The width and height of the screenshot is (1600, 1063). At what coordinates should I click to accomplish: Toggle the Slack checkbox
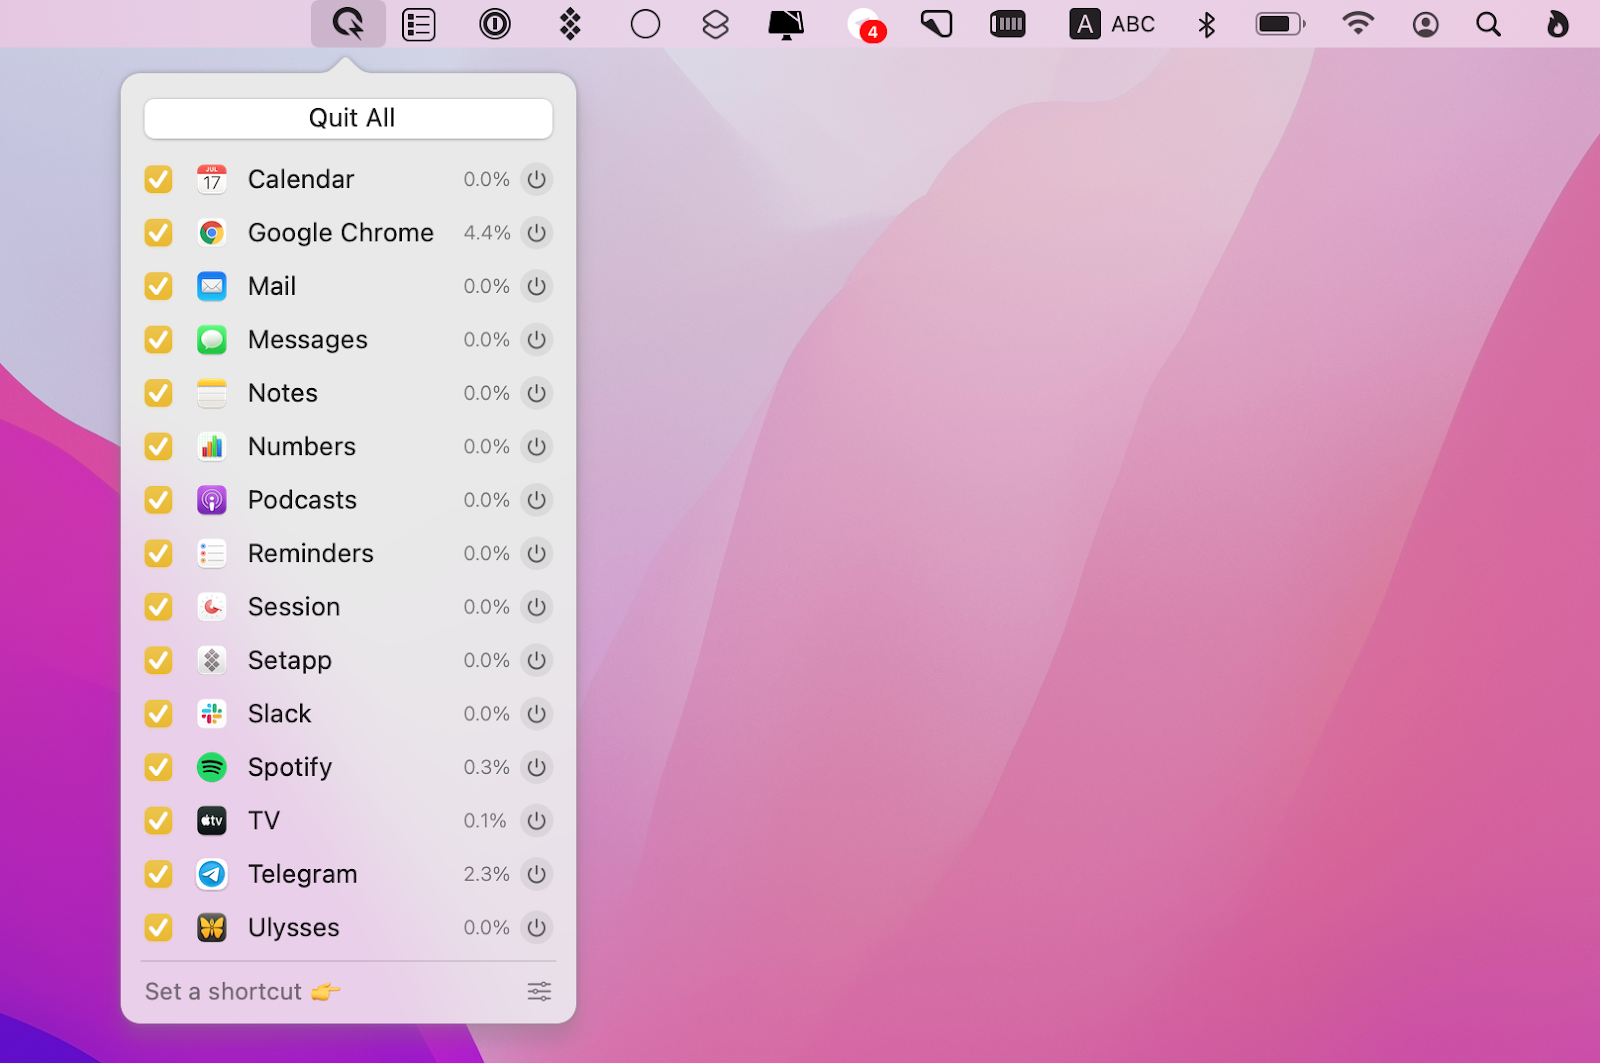point(158,714)
